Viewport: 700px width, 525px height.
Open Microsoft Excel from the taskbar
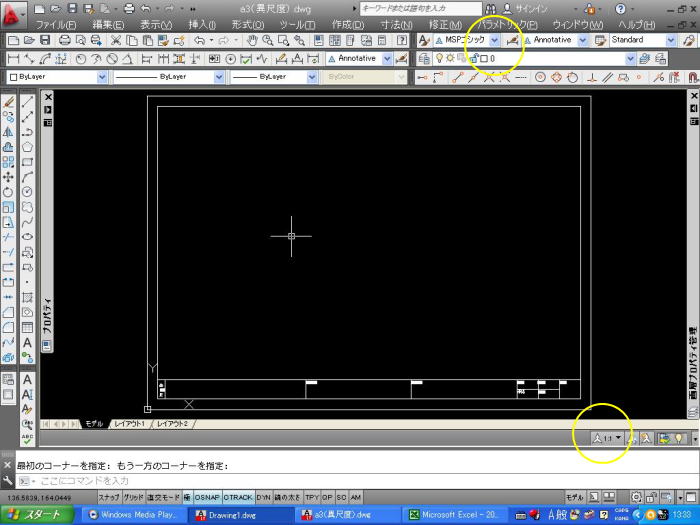pyautogui.click(x=455, y=515)
